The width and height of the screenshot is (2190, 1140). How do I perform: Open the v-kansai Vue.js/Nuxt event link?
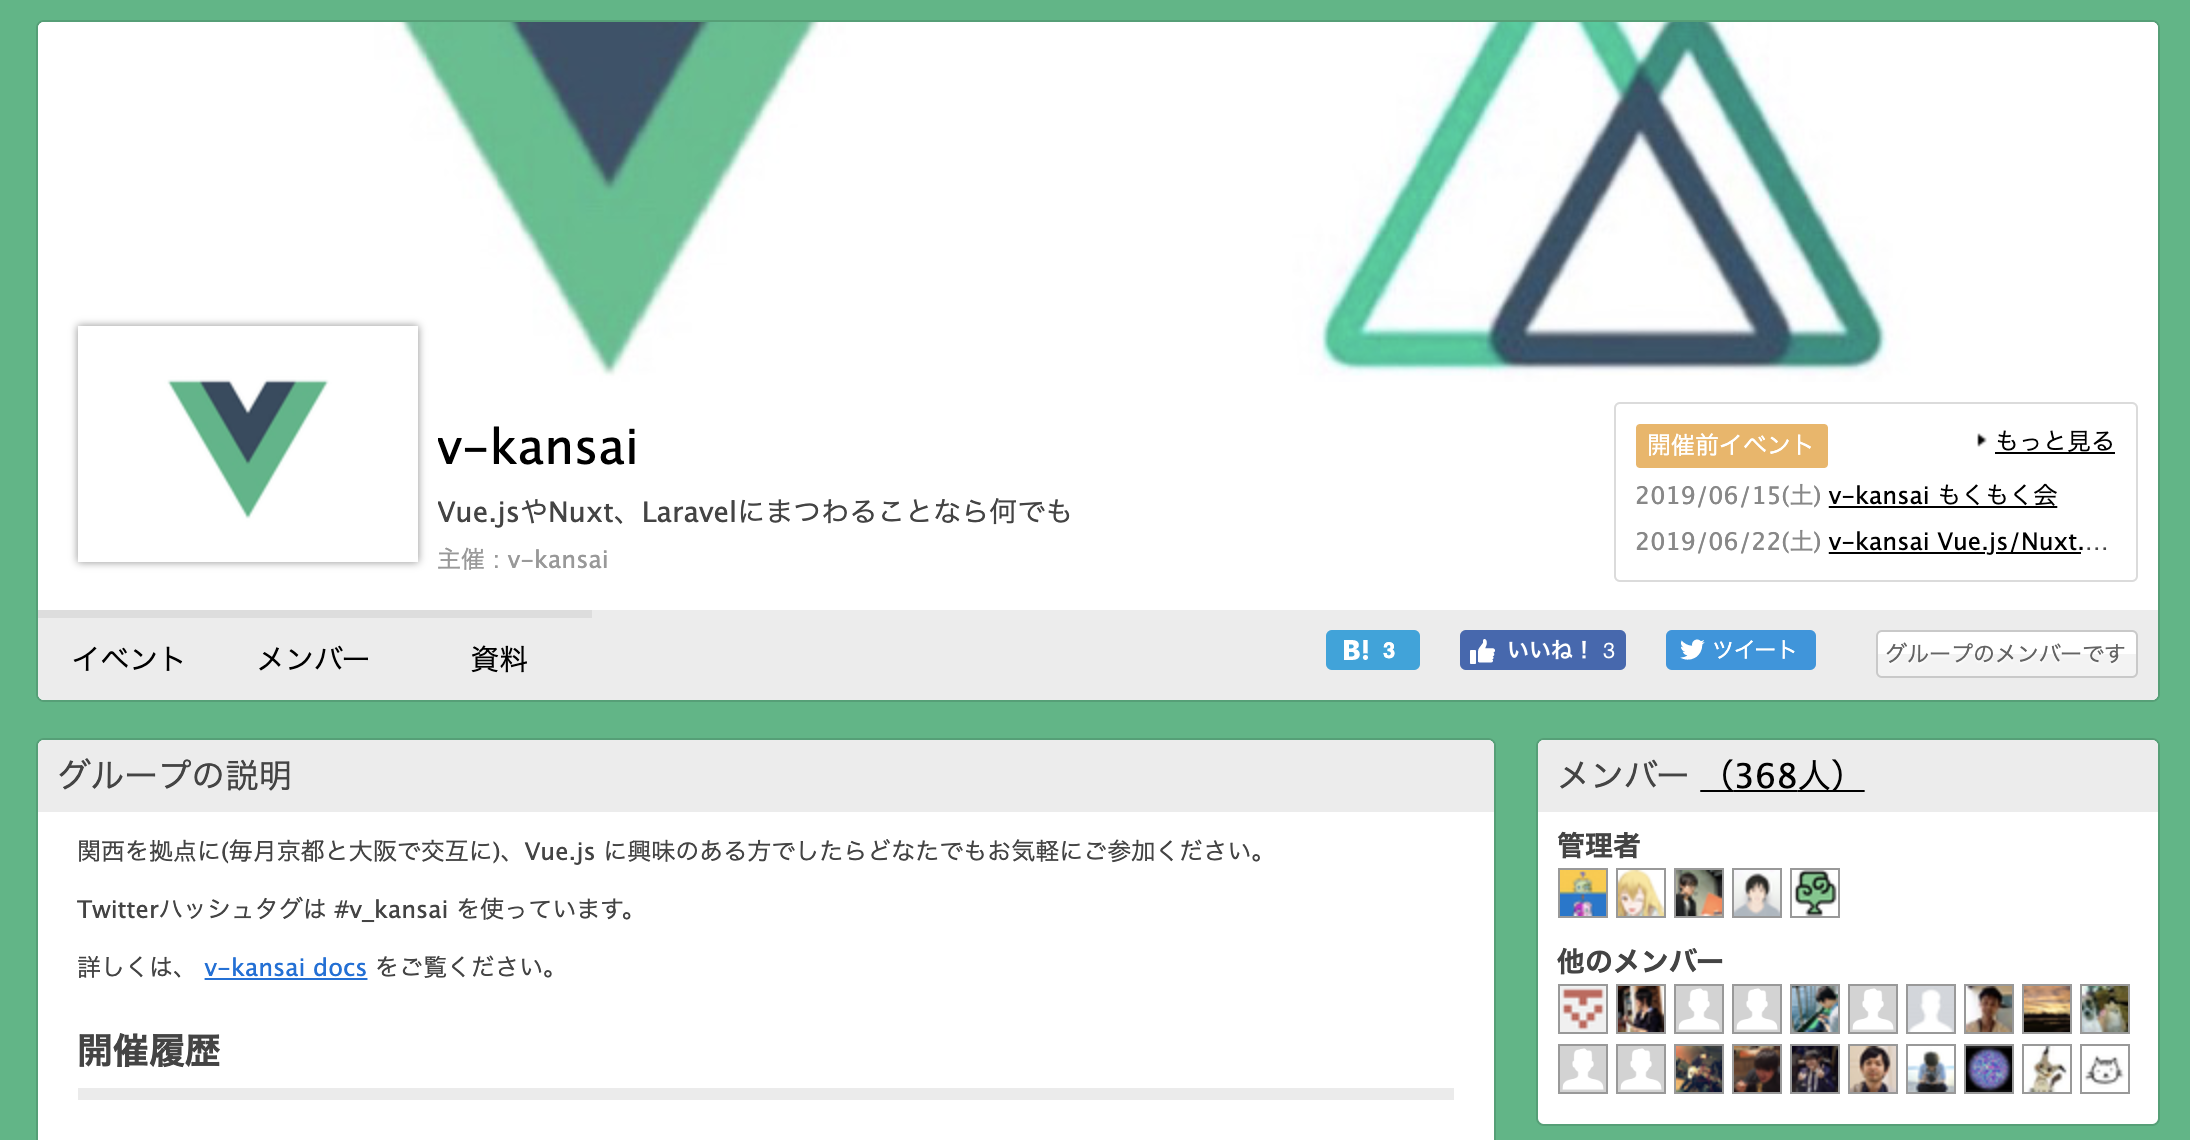1968,541
